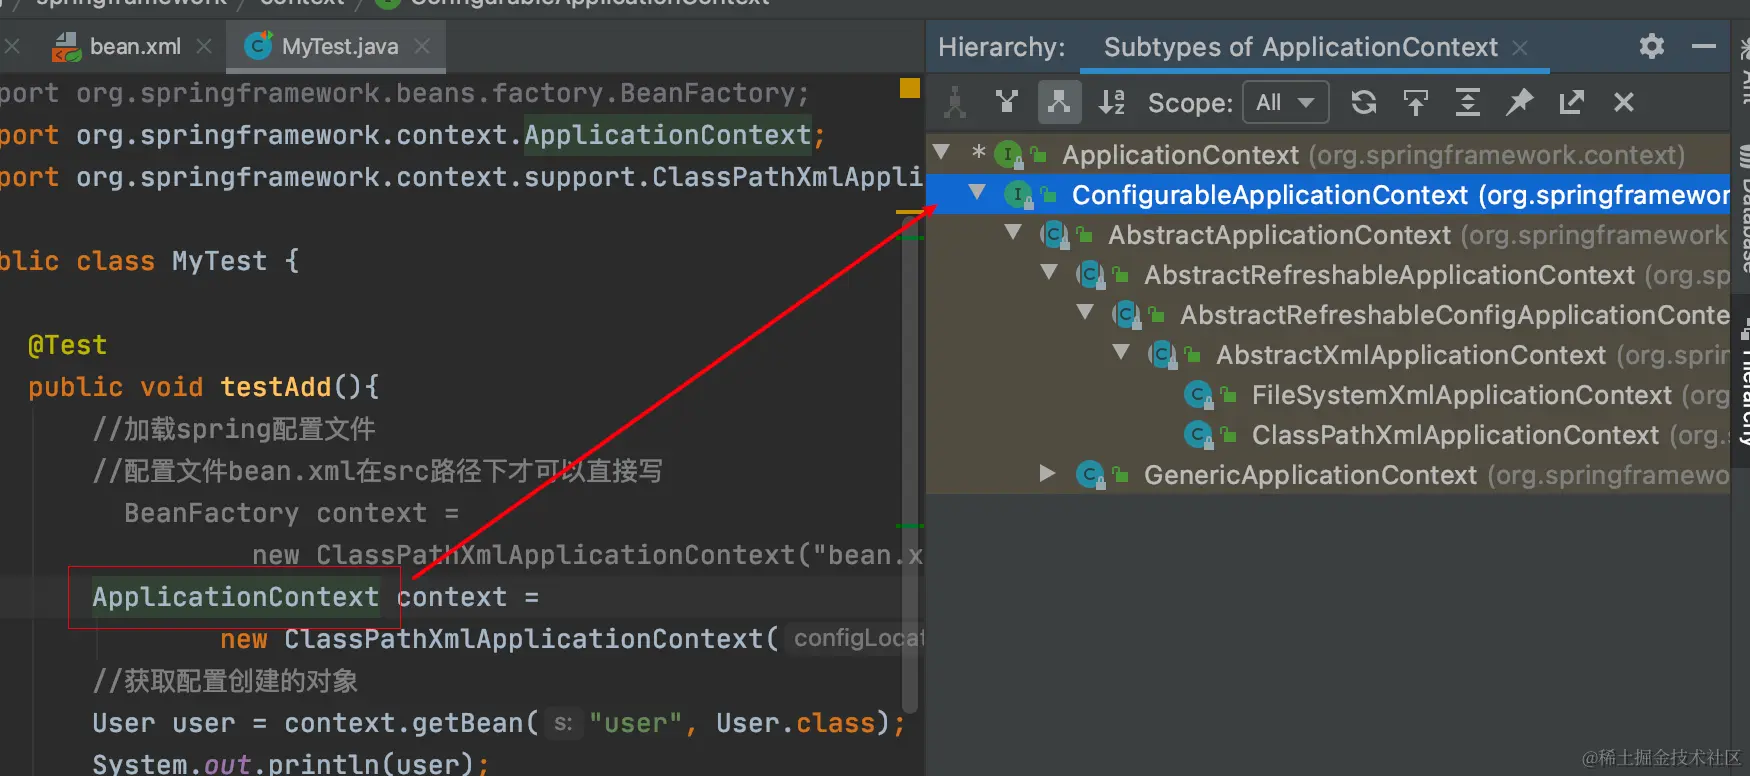Image resolution: width=1750 pixels, height=776 pixels.
Task: Switch to class hierarchy view
Action: coord(955,102)
